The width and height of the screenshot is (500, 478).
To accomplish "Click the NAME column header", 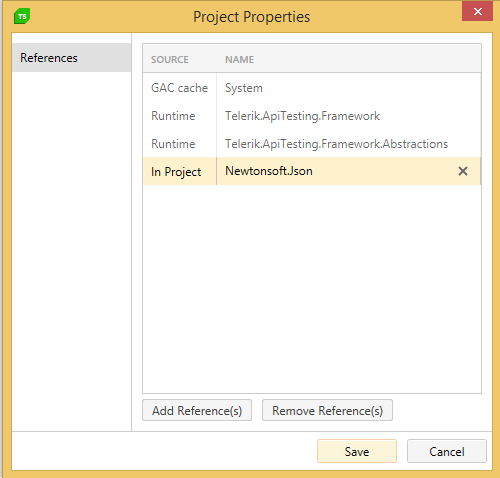I will (239, 59).
